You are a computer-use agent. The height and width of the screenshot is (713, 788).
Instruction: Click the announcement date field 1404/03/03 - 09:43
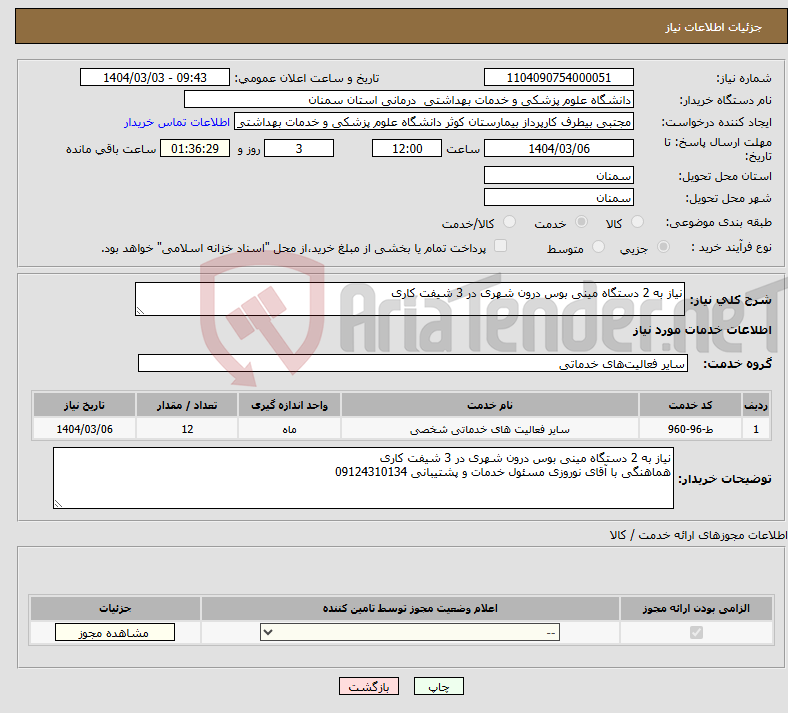[x=155, y=77]
